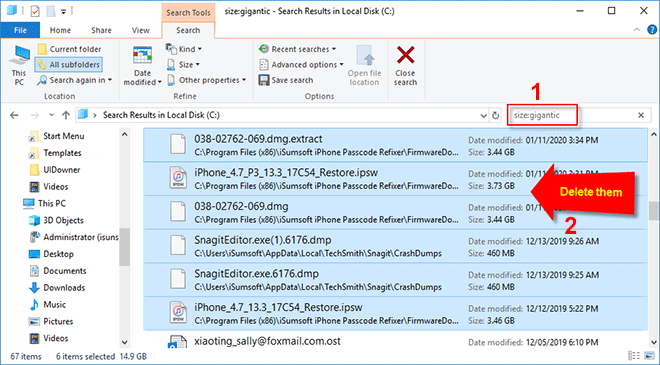Open the Kind filter dropdown

[184, 49]
